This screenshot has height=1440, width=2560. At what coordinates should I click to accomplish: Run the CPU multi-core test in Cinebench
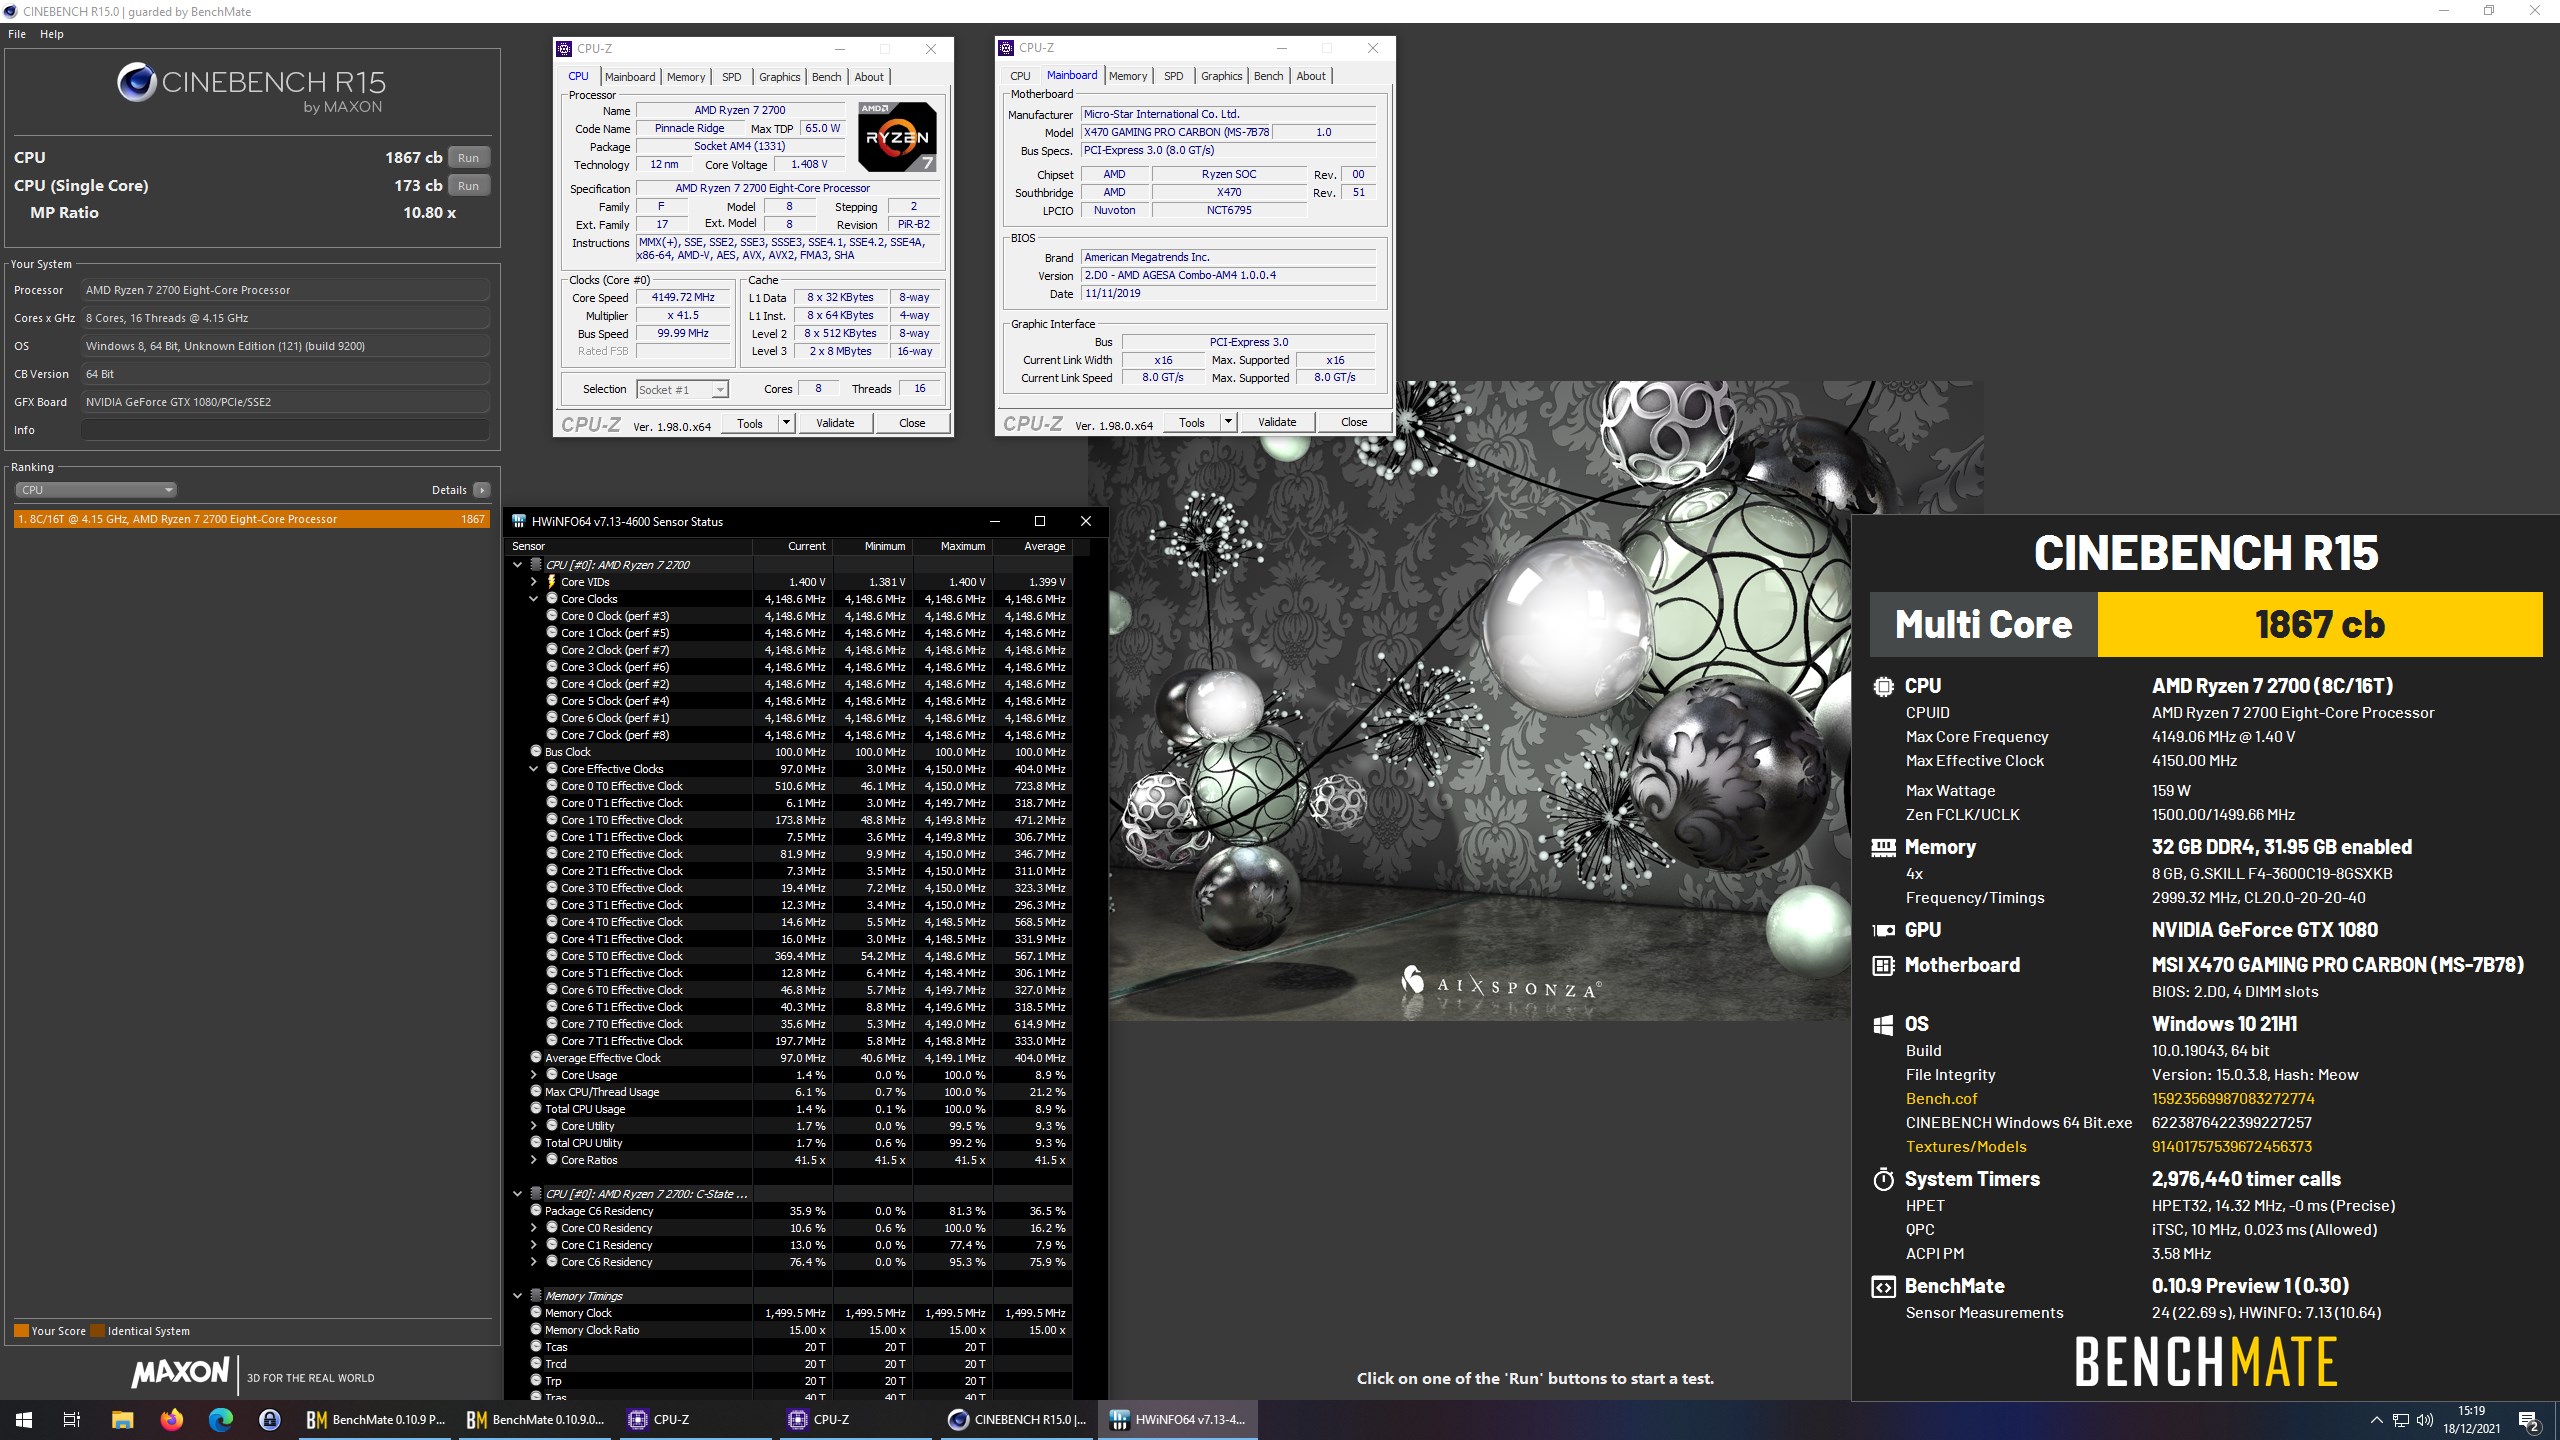(x=468, y=158)
